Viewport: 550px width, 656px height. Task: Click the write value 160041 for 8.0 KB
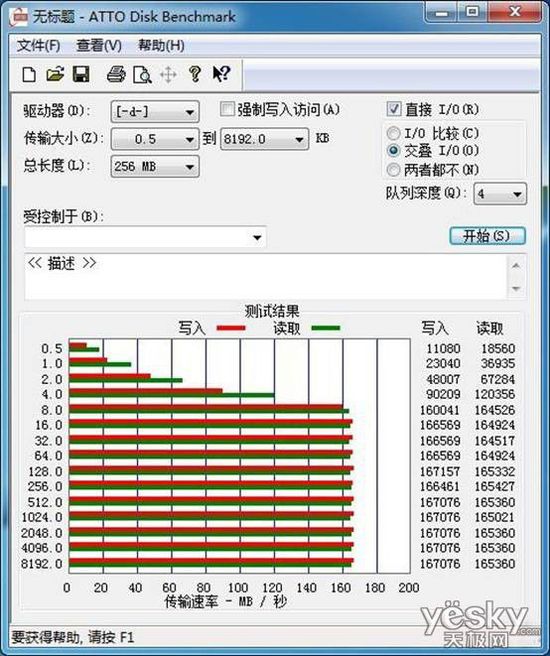(440, 410)
